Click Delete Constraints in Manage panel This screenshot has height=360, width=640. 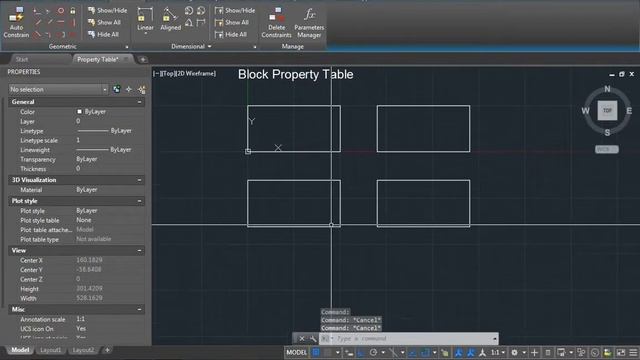point(276,22)
